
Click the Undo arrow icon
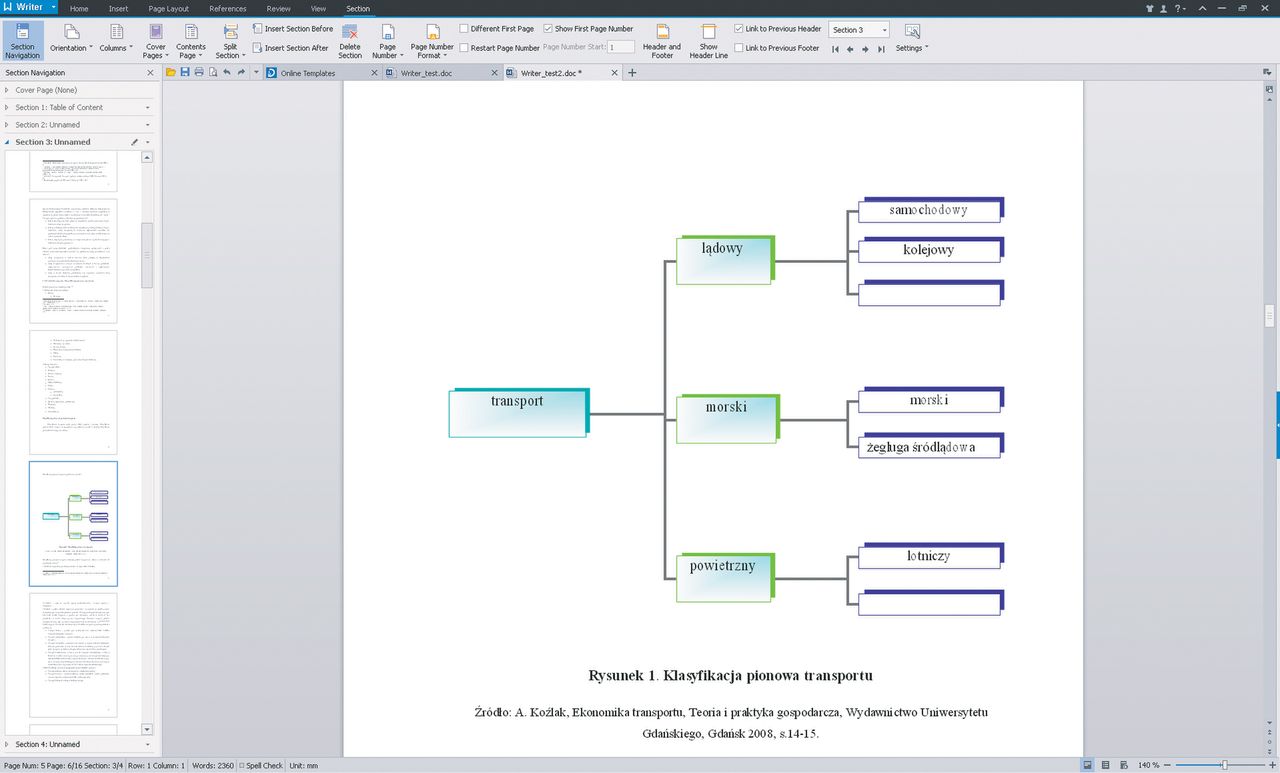click(x=227, y=73)
